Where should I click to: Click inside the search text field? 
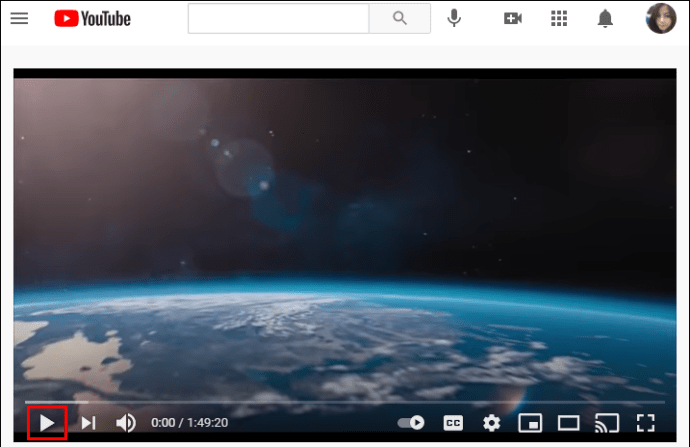pyautogui.click(x=278, y=18)
